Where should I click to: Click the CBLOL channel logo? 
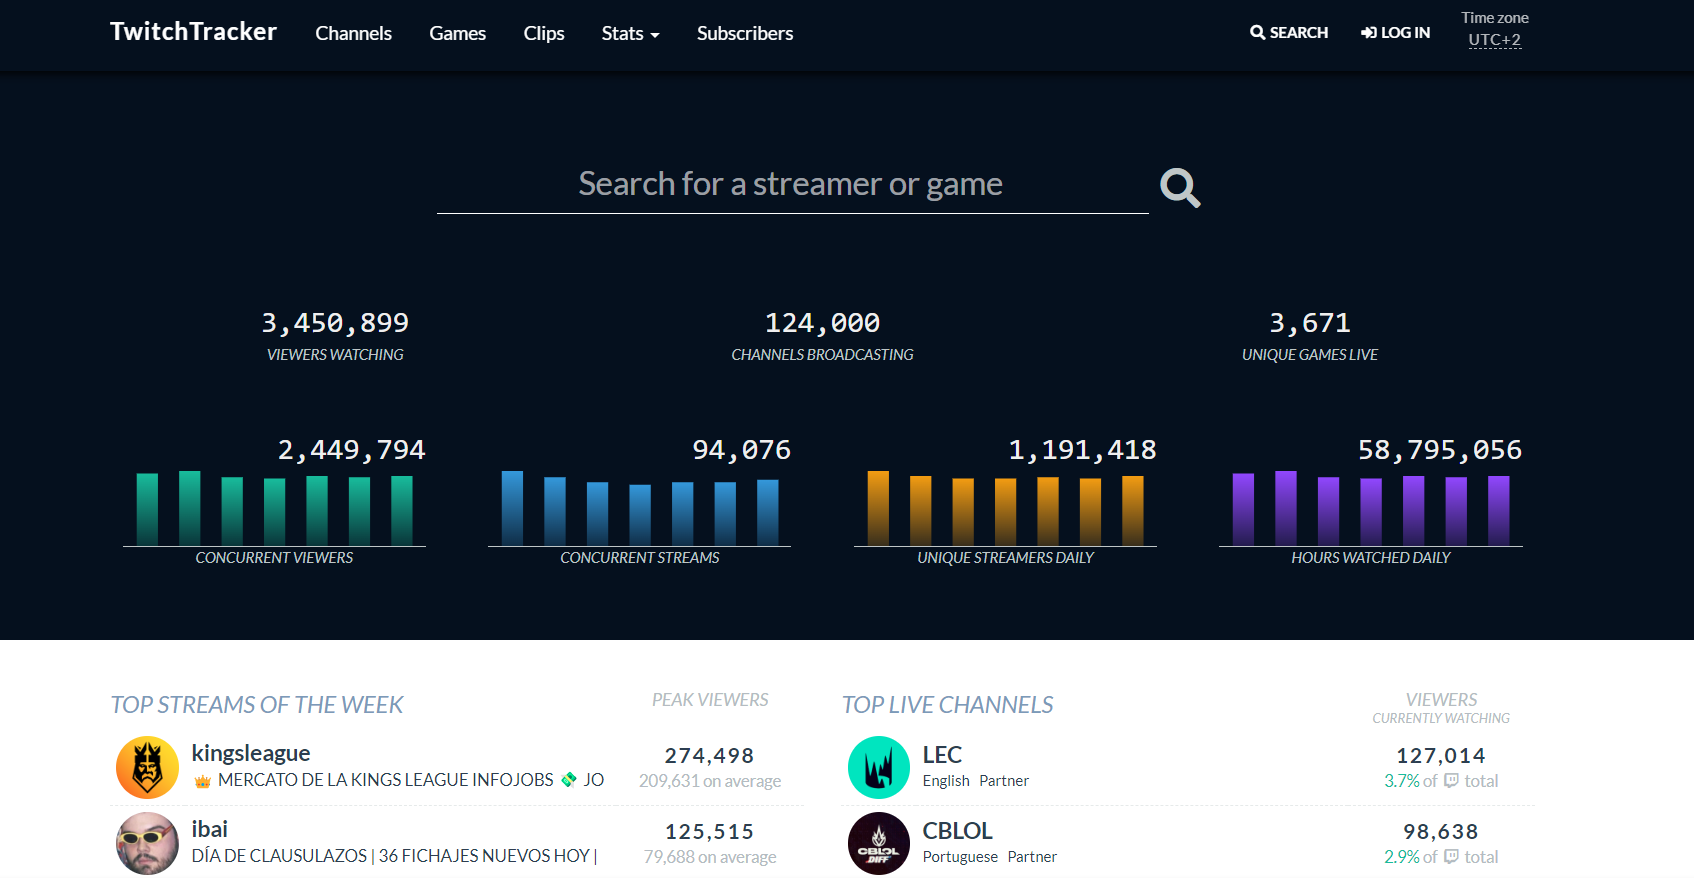(x=879, y=843)
